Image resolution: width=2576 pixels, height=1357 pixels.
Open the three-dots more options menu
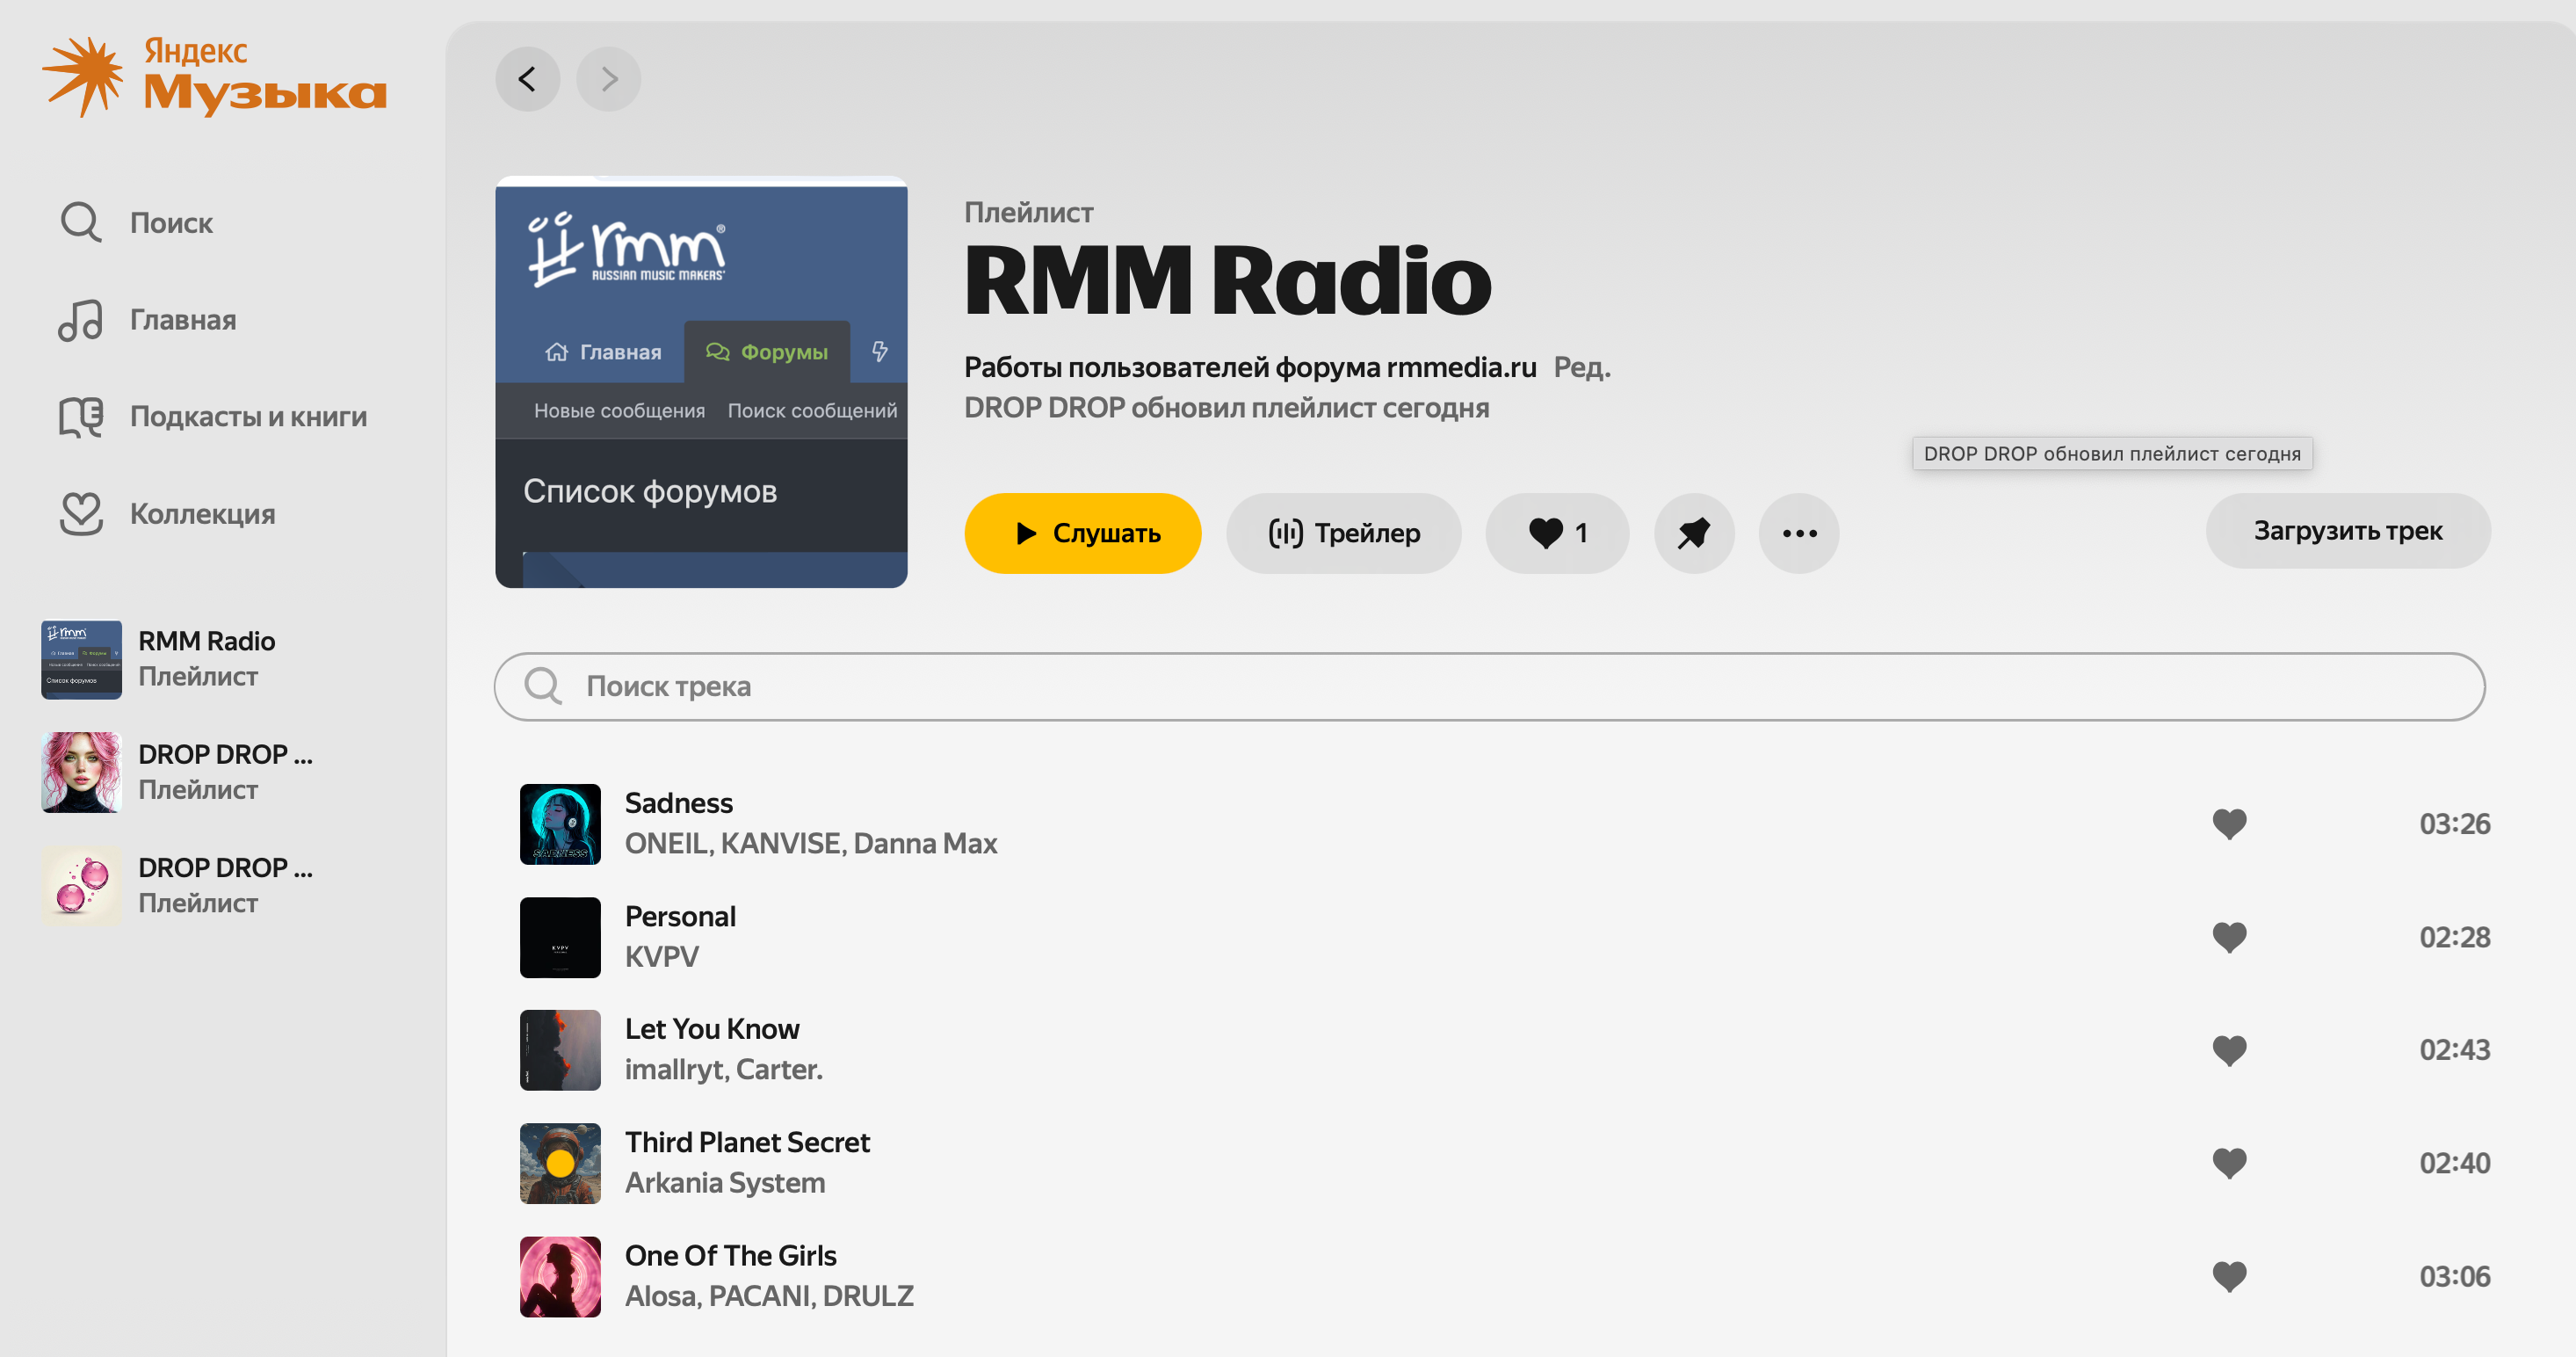click(x=1798, y=533)
